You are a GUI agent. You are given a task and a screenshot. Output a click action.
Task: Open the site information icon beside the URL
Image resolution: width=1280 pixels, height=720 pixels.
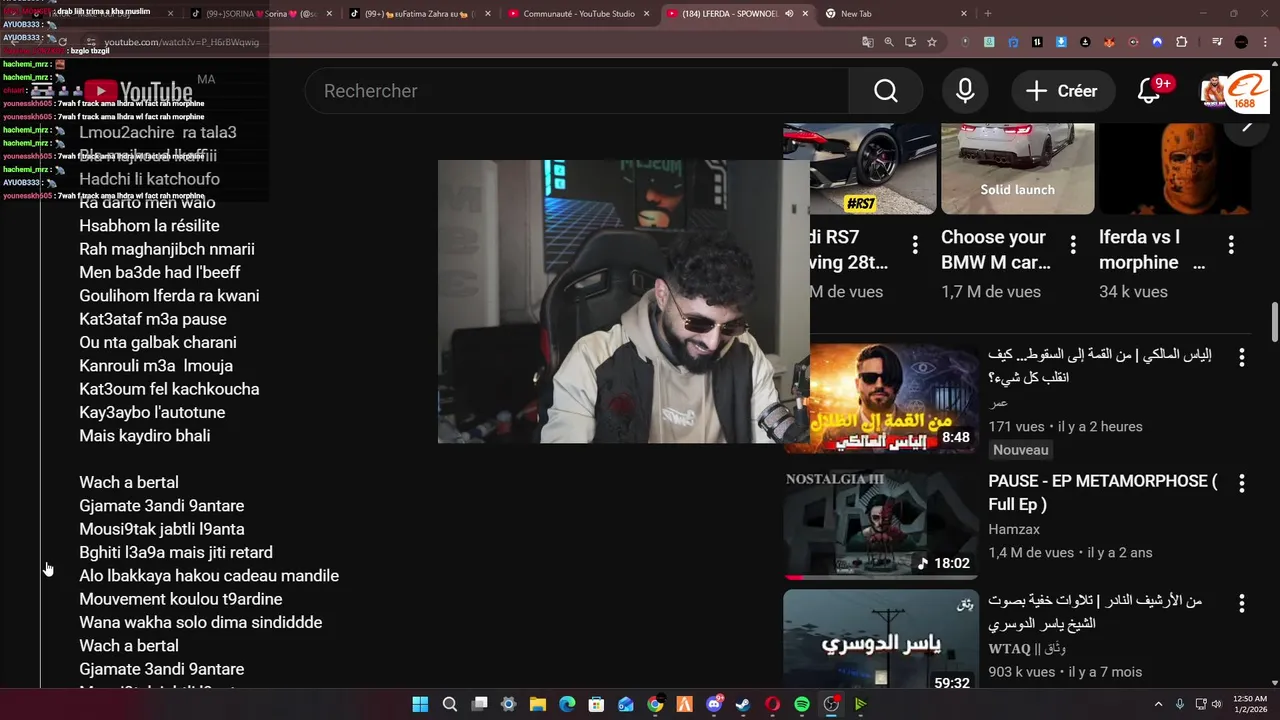[91, 42]
